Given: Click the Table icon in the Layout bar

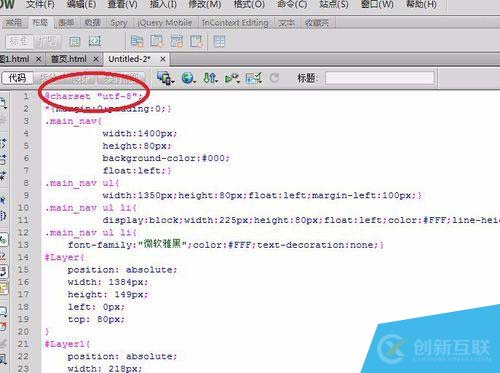Looking at the screenshot, I should tap(219, 41).
